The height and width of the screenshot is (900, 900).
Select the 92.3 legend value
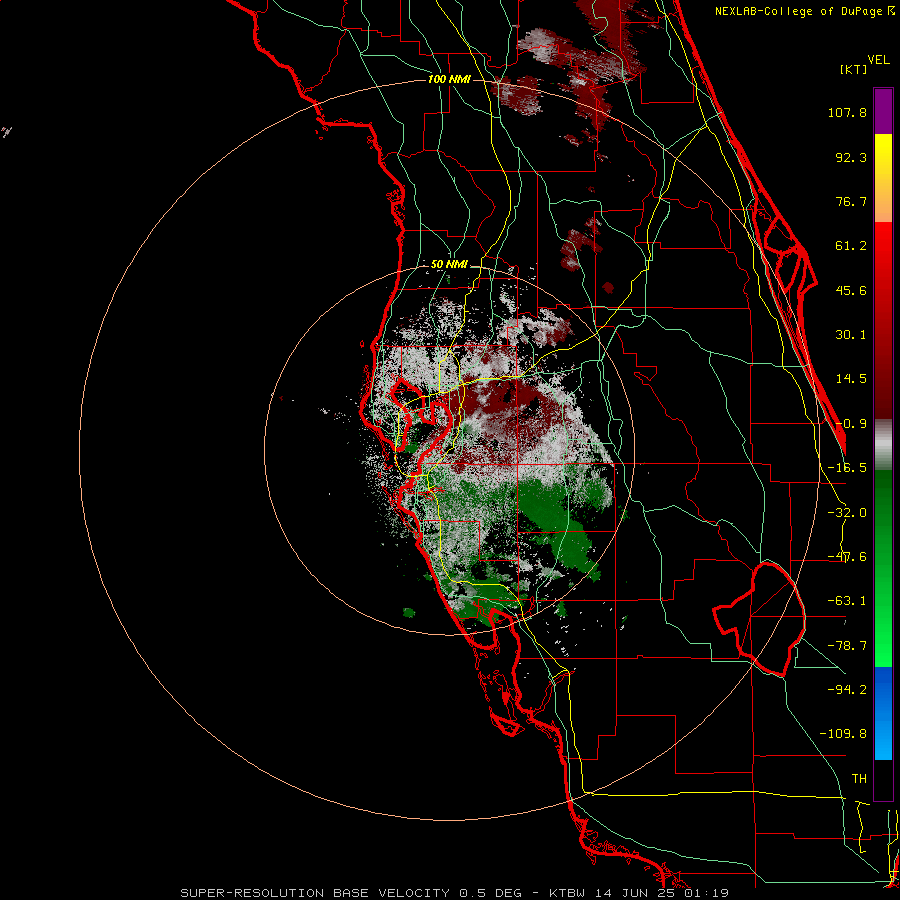pos(851,157)
